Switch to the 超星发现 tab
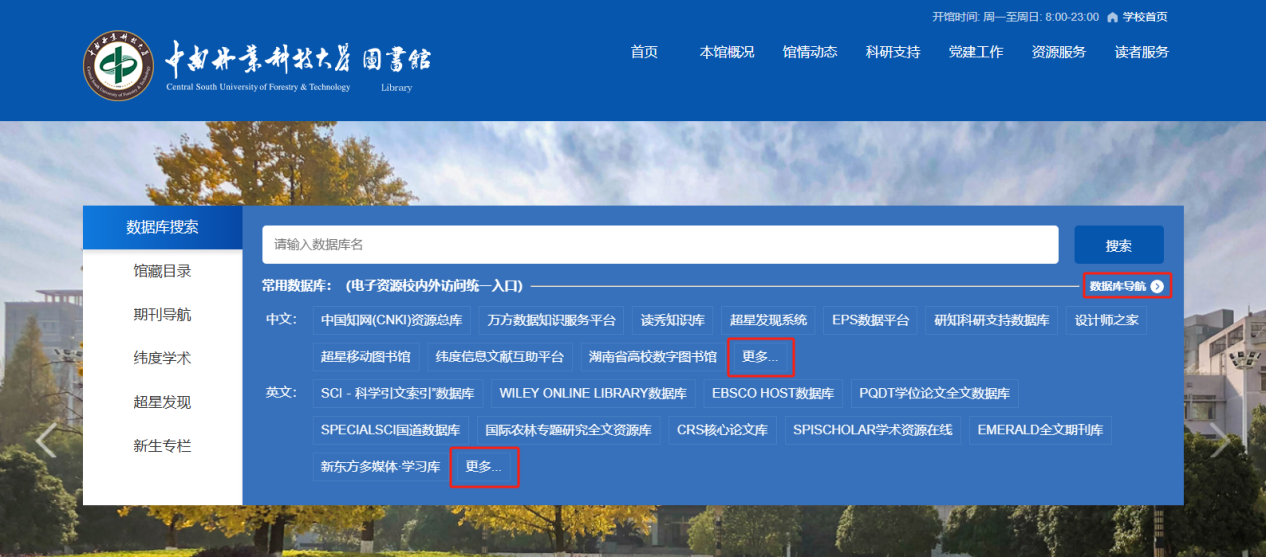Viewport: 1266px width, 557px height. (x=162, y=402)
